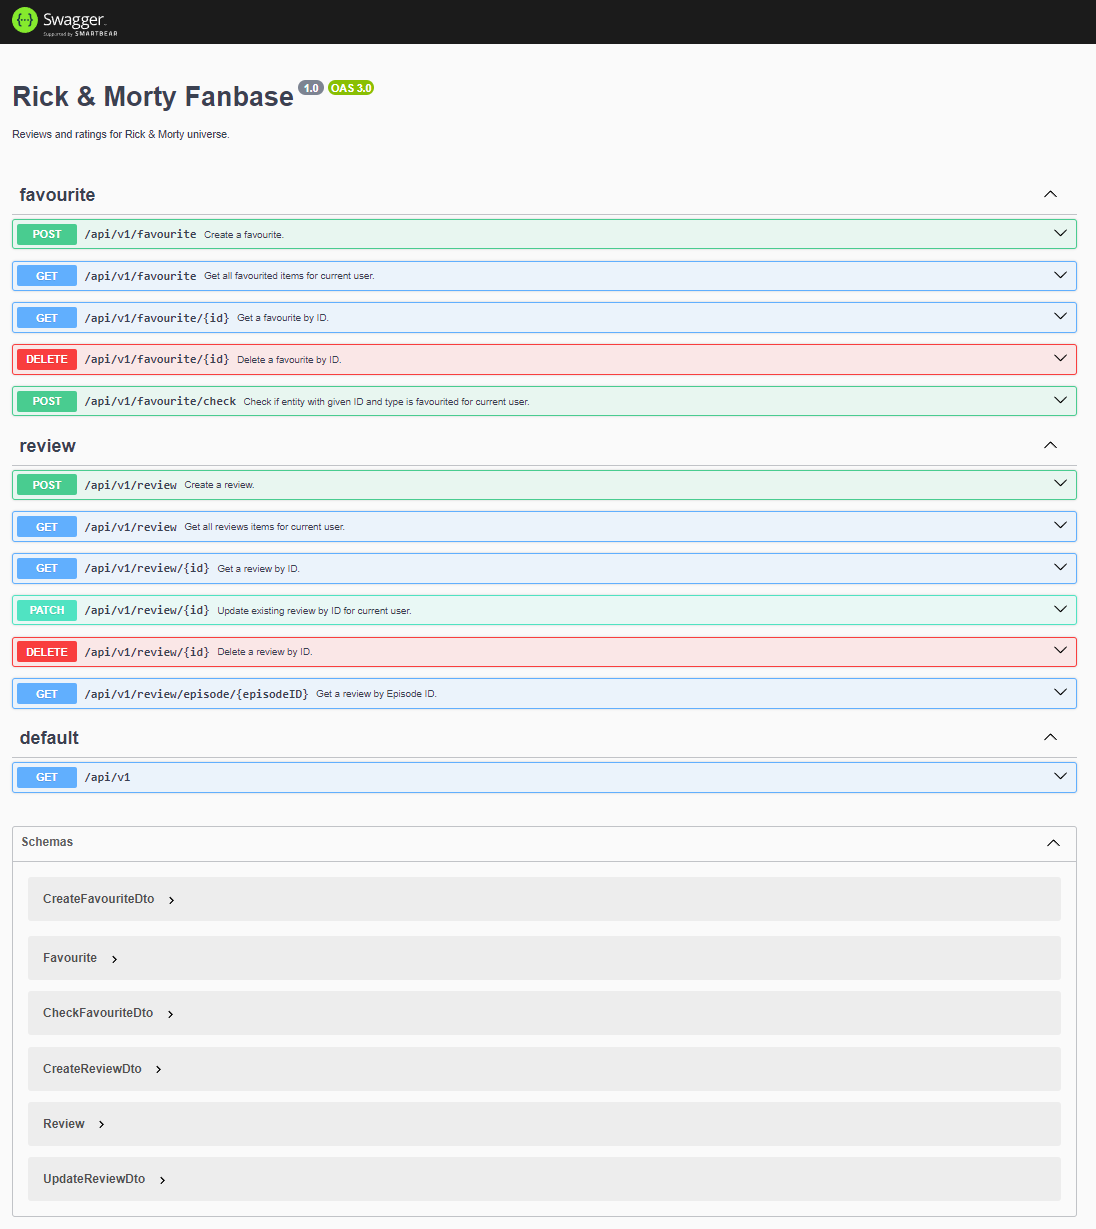This screenshot has height=1229, width=1096.
Task: Click GET badge for review by episode
Action: [x=47, y=694]
